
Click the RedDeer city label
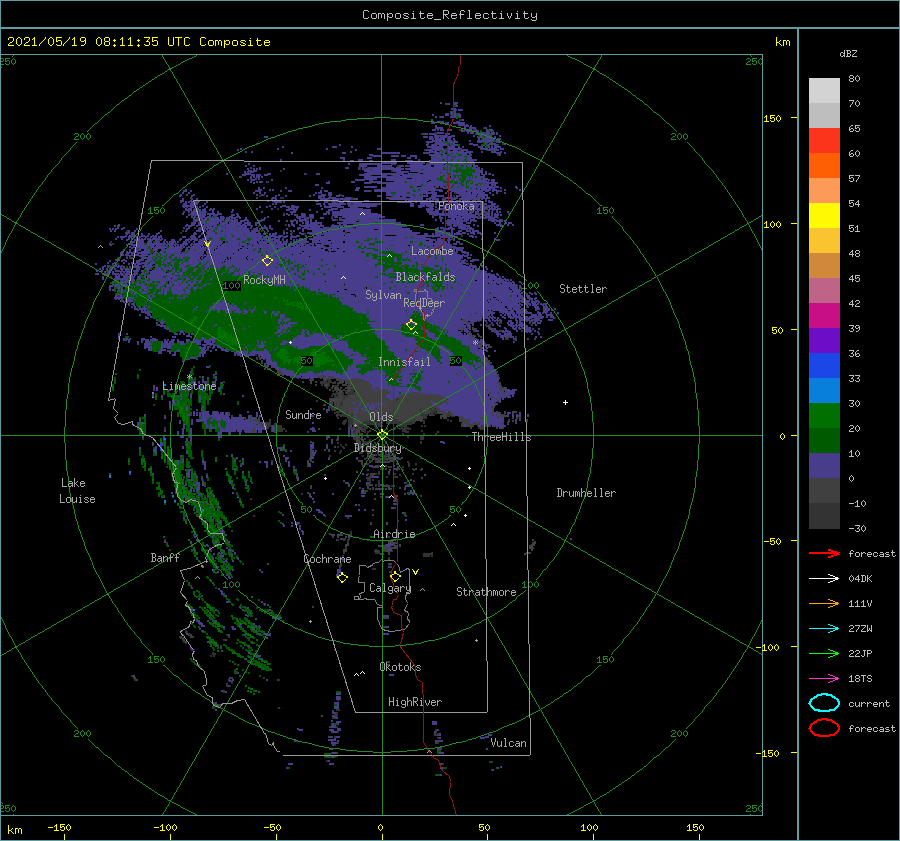tap(424, 303)
